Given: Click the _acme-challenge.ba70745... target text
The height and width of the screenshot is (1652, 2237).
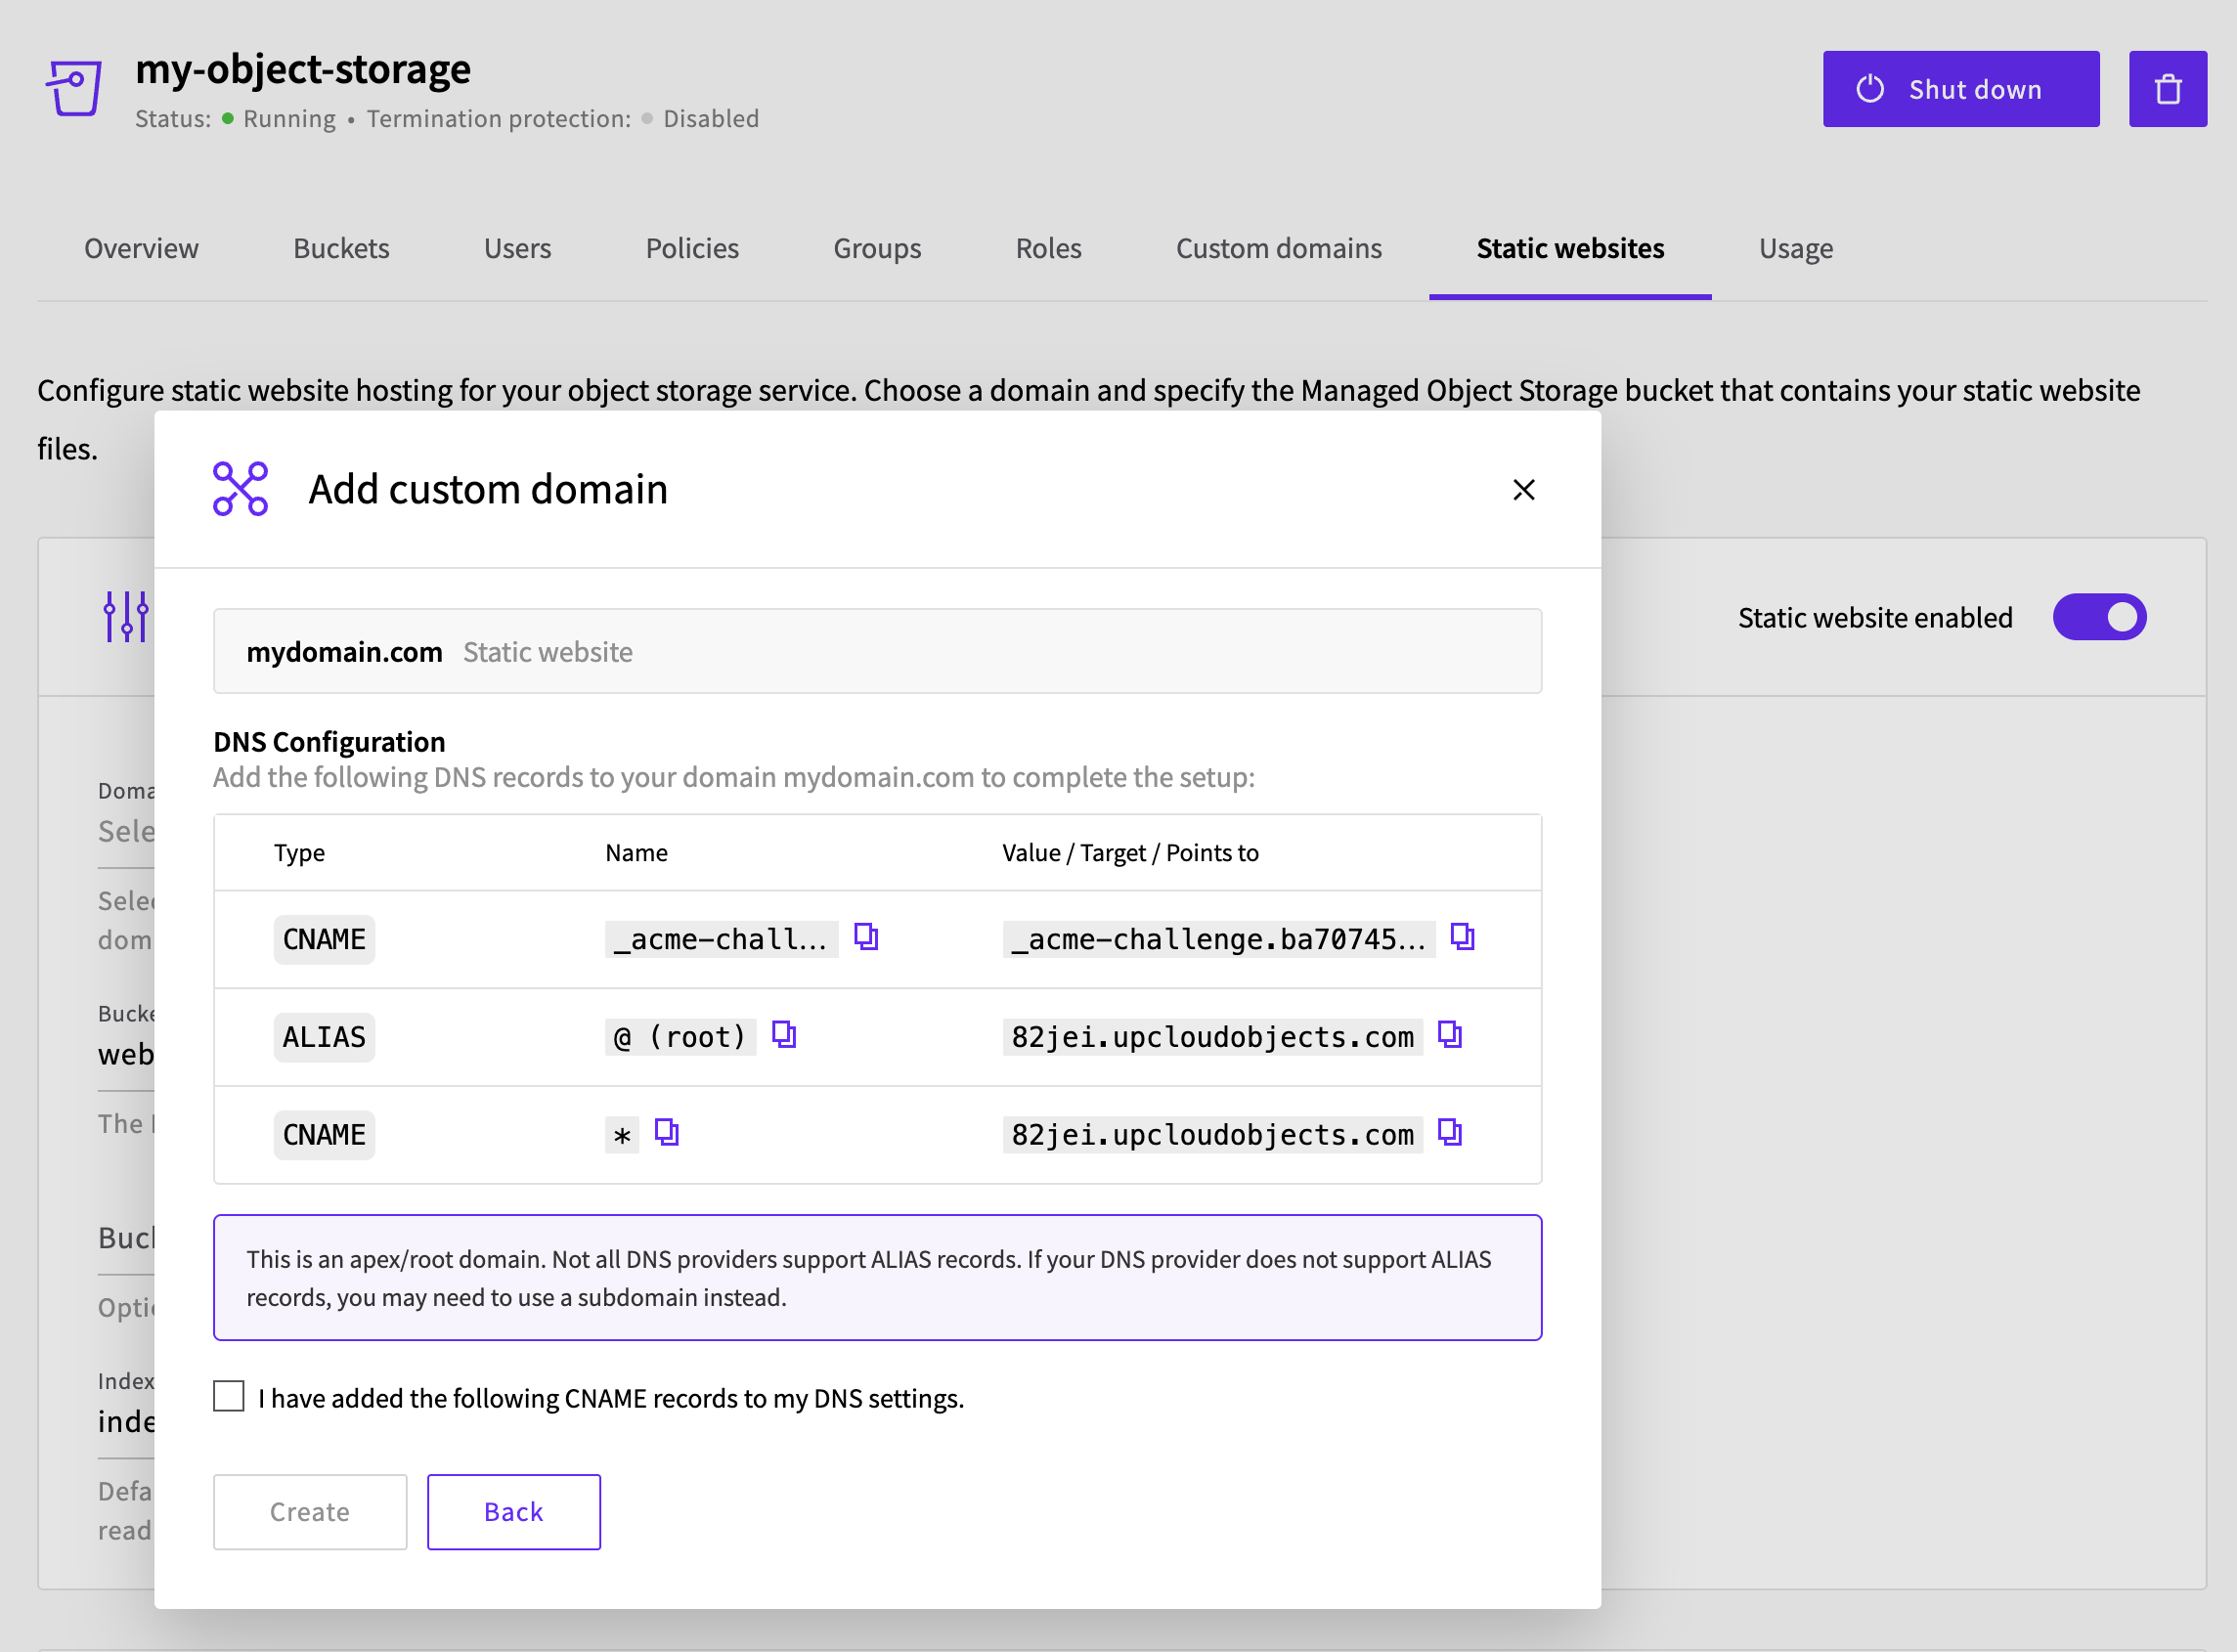Looking at the screenshot, I should 1218,939.
